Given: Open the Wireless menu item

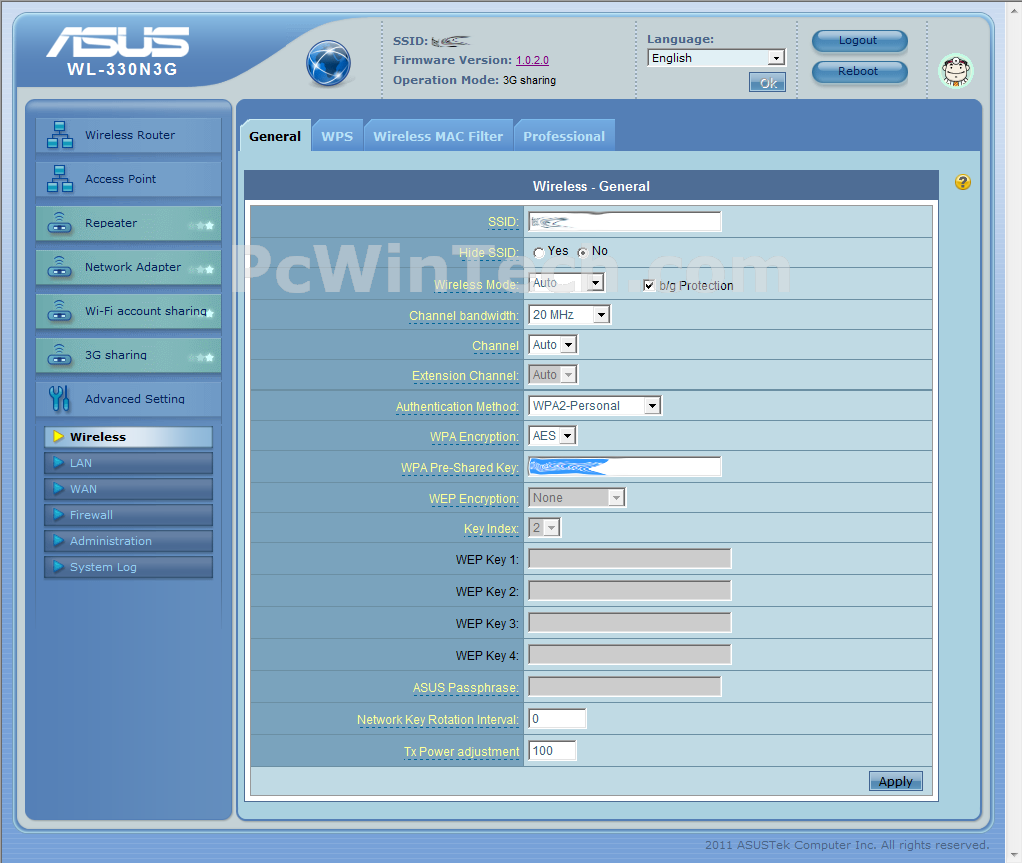Looking at the screenshot, I should 128,437.
